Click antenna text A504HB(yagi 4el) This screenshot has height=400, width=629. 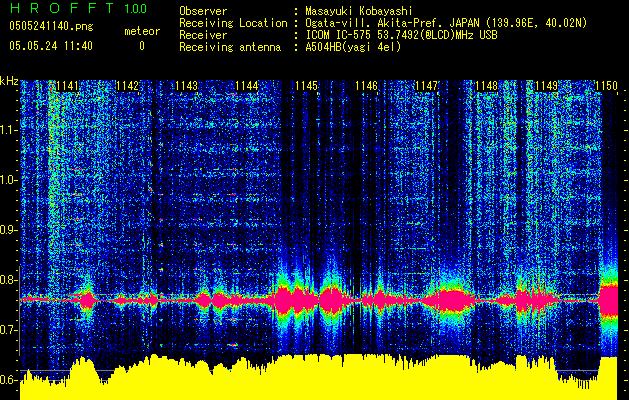353,47
